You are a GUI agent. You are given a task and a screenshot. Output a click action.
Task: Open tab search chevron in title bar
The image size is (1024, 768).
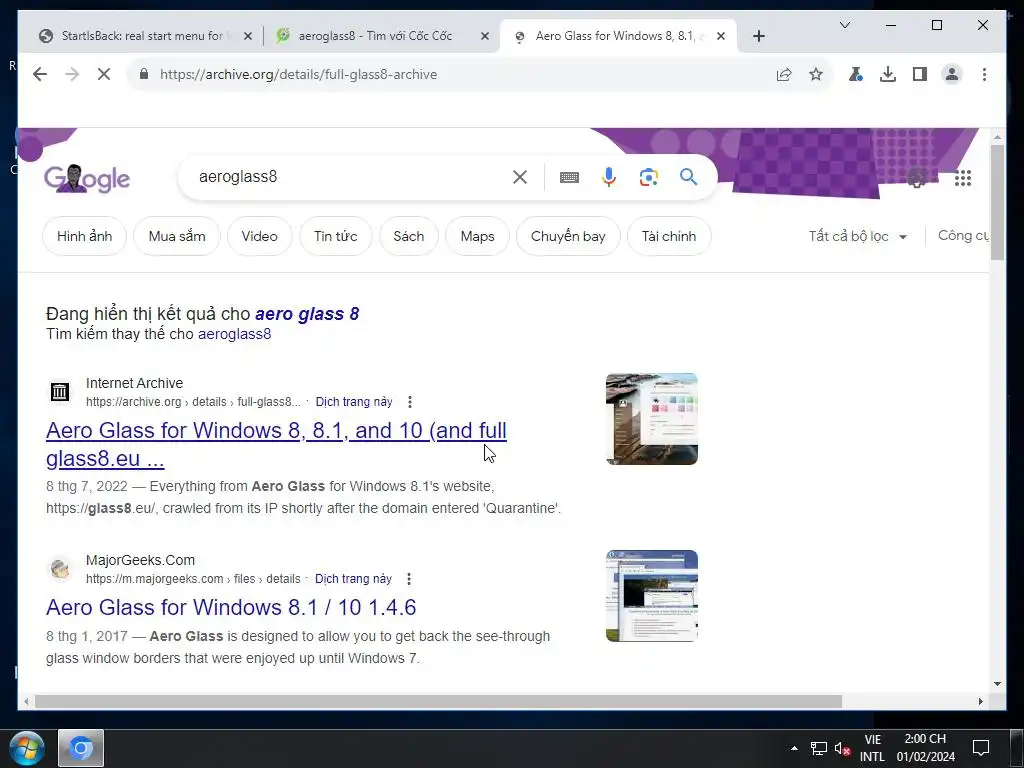click(844, 25)
